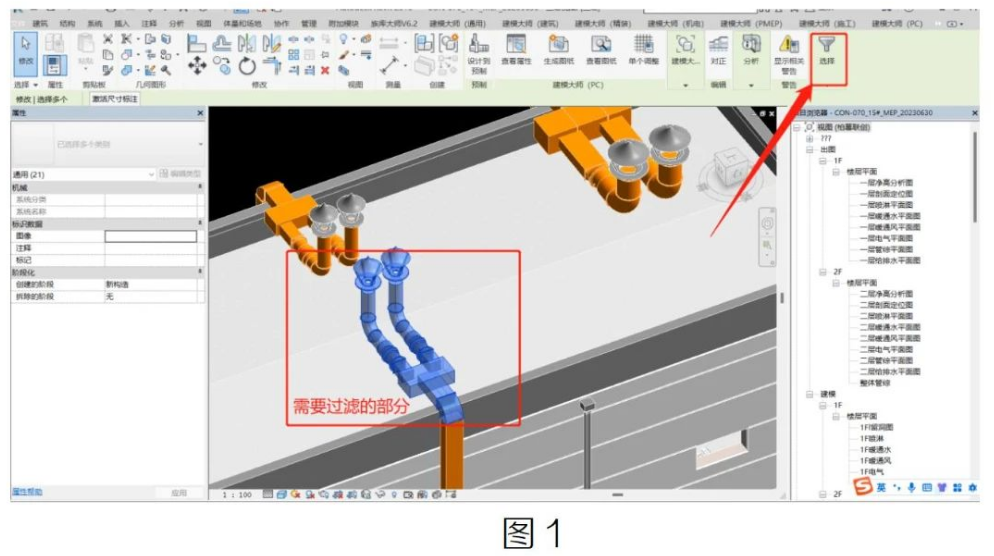Open the 建模大师 (PC) ribbon tab

tap(897, 23)
